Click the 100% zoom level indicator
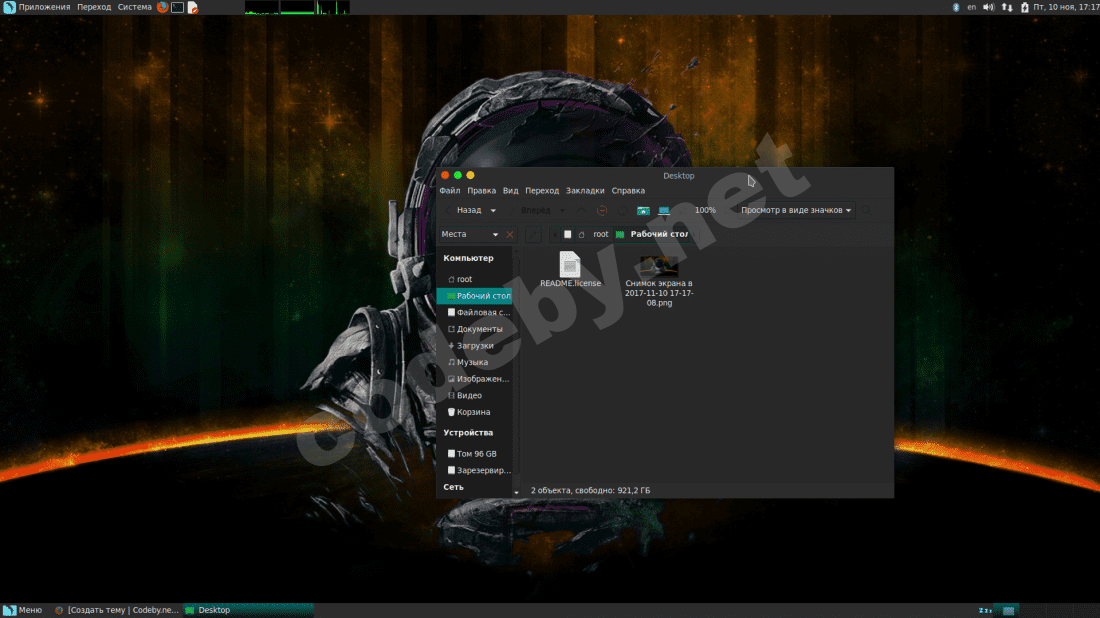The height and width of the screenshot is (618, 1100). (705, 210)
